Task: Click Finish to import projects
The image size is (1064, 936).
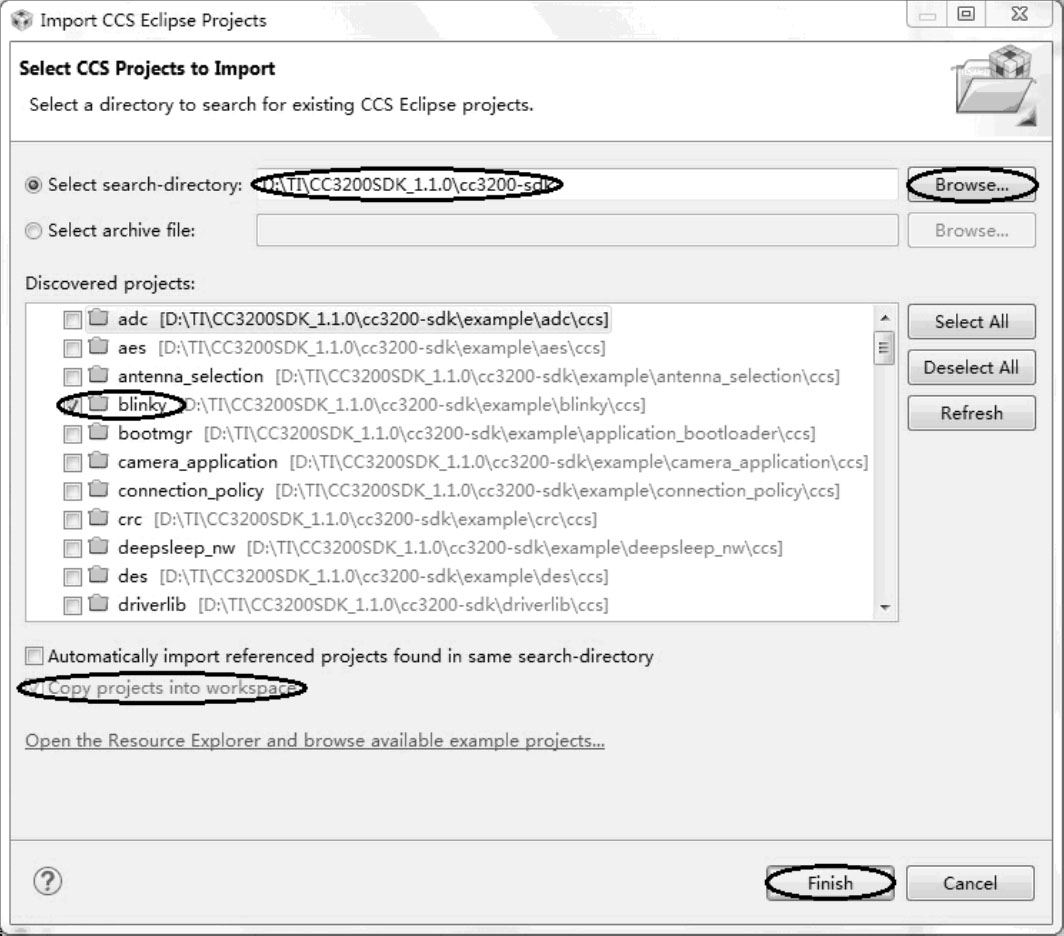Action: (831, 883)
